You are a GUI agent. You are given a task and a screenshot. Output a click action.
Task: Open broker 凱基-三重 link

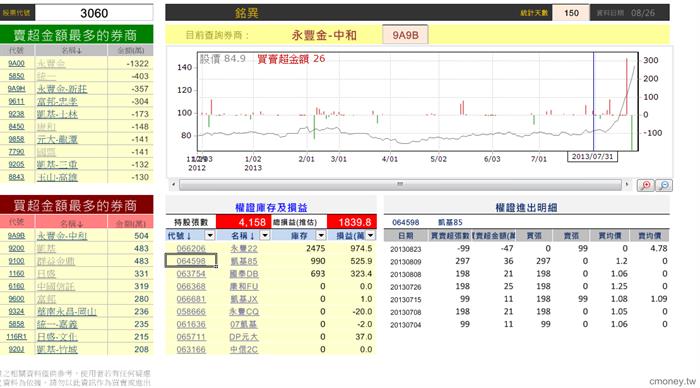pyautogui.click(x=57, y=164)
